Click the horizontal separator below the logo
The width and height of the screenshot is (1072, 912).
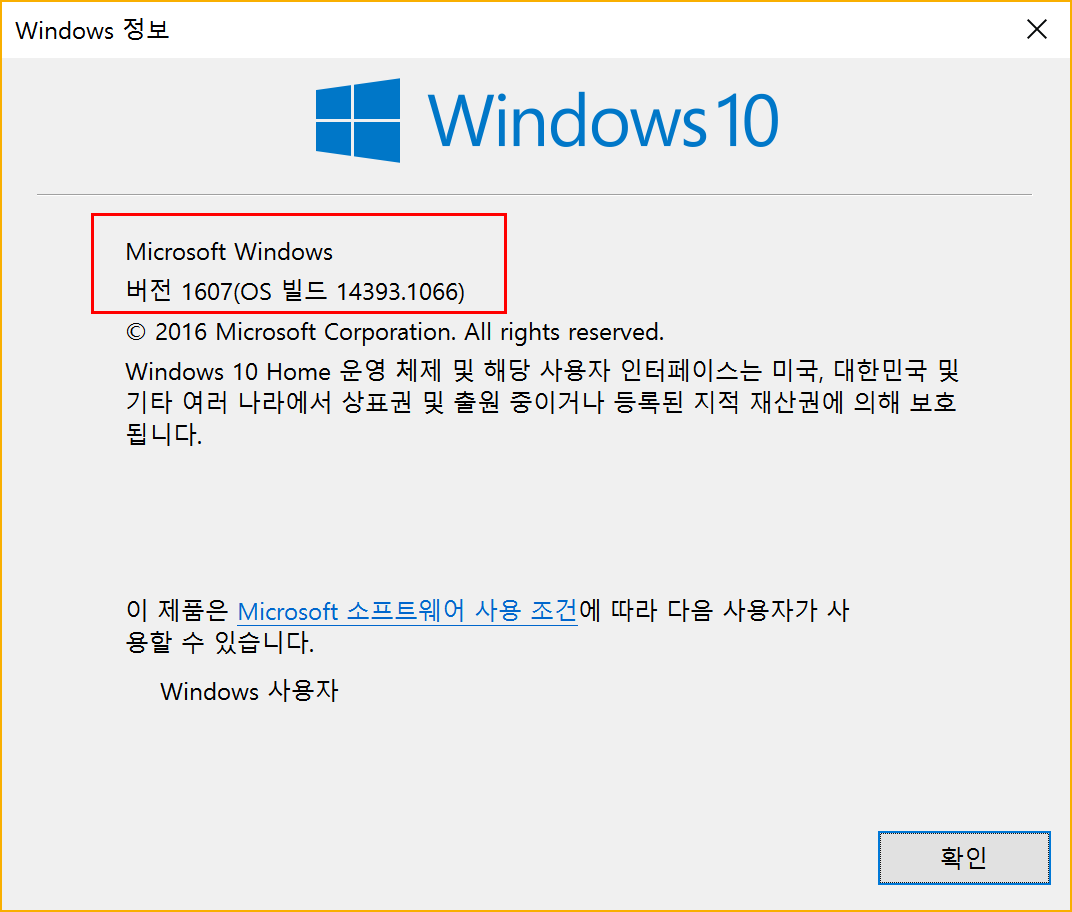(534, 195)
